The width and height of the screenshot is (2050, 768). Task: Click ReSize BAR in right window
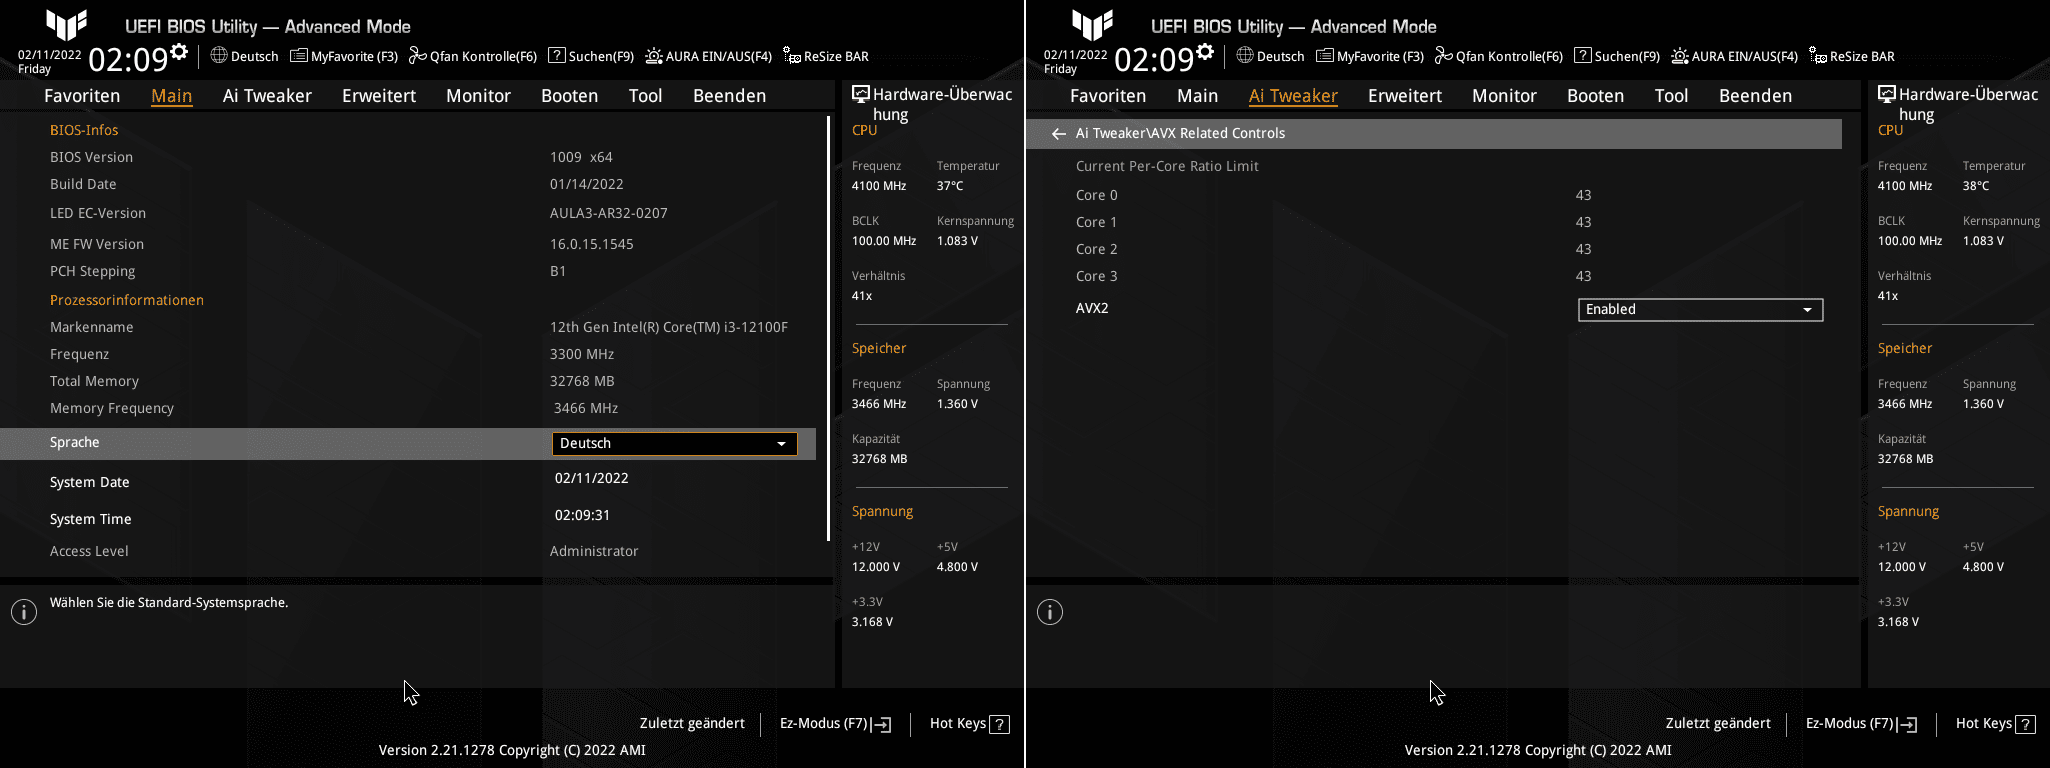pos(1852,56)
